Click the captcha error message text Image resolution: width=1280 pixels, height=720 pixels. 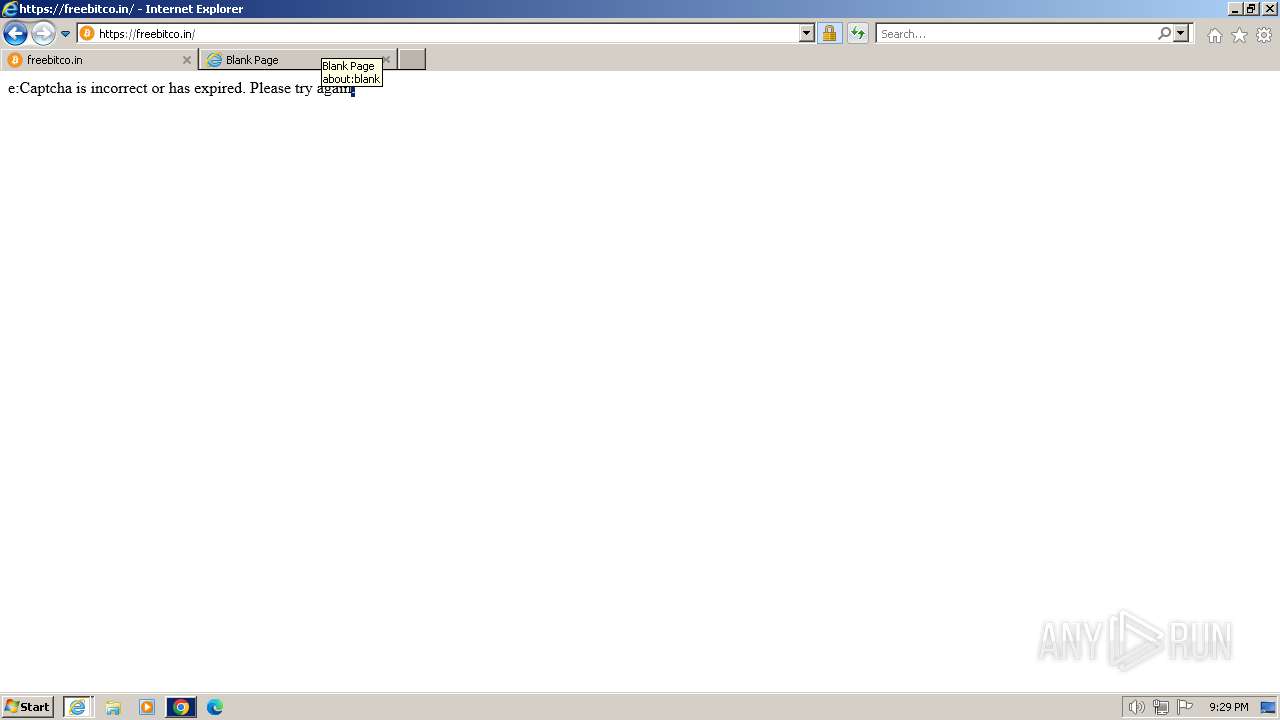(x=181, y=88)
